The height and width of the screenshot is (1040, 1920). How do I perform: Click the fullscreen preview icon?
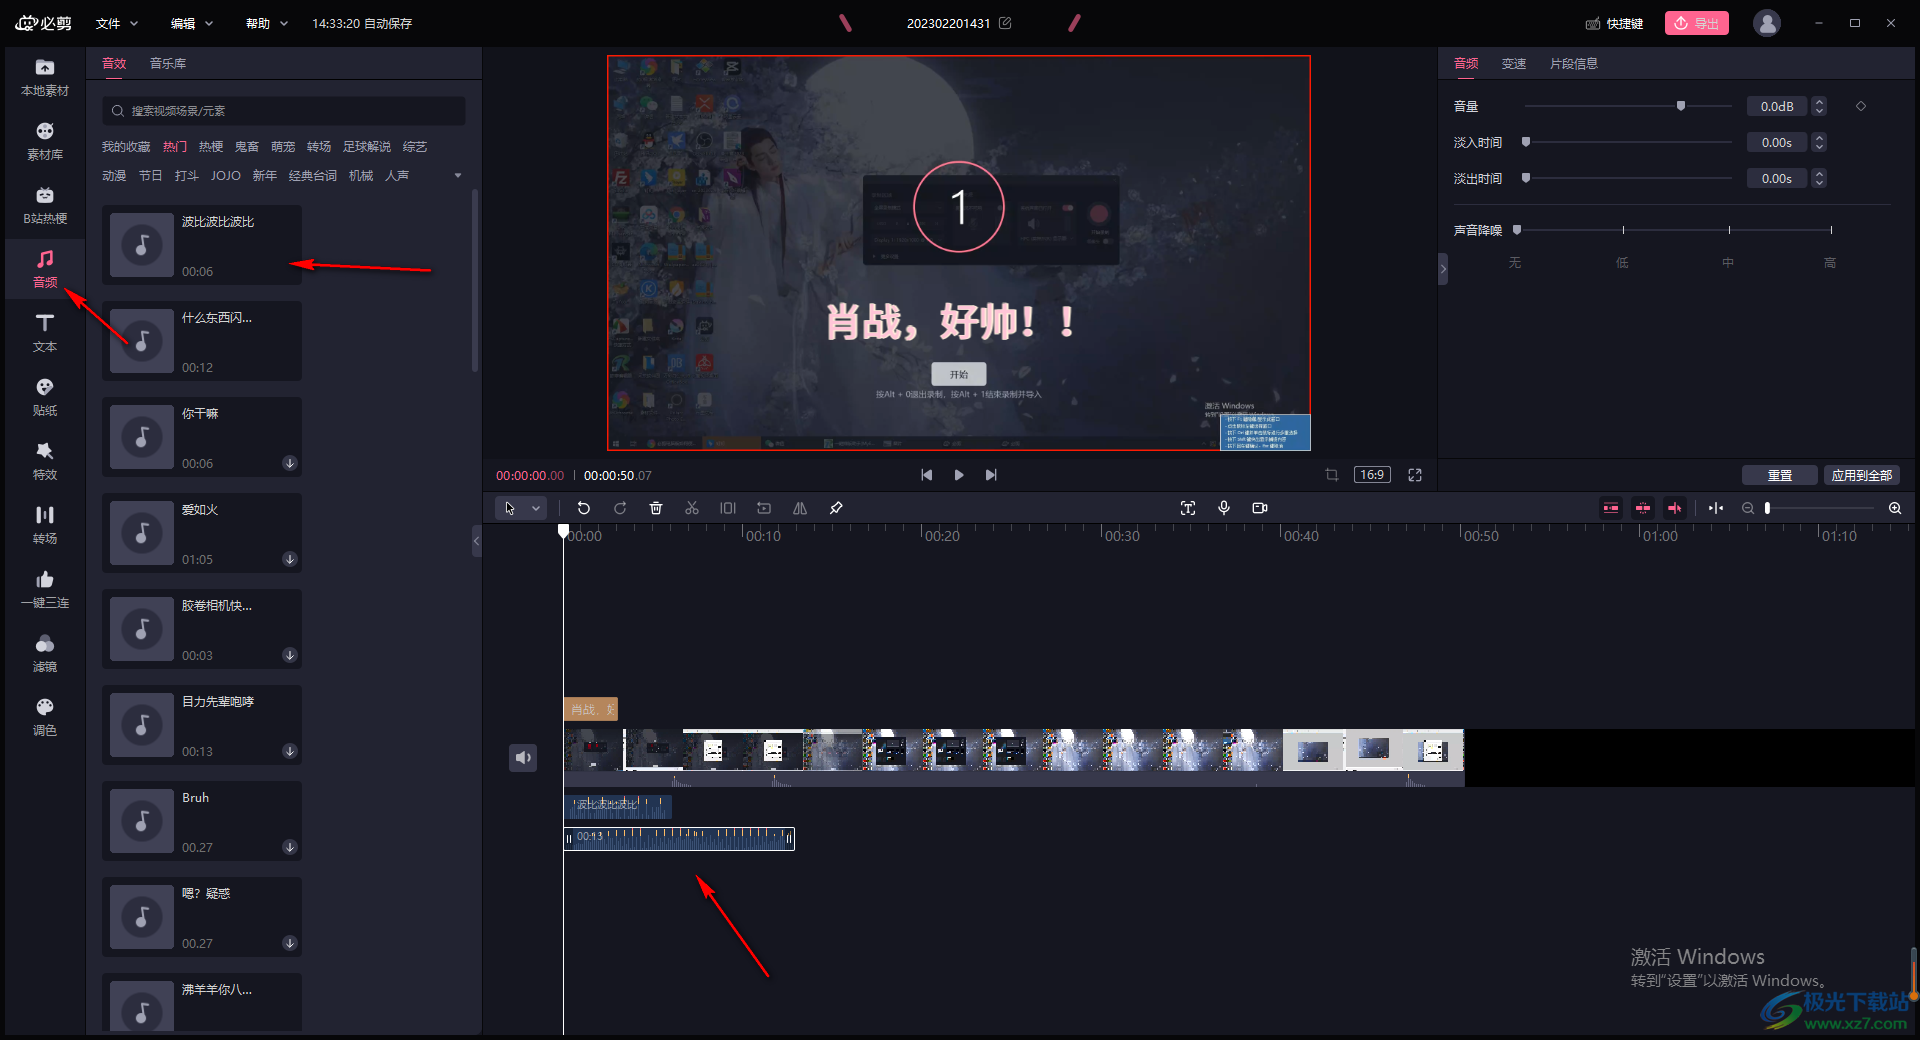[x=1415, y=475]
